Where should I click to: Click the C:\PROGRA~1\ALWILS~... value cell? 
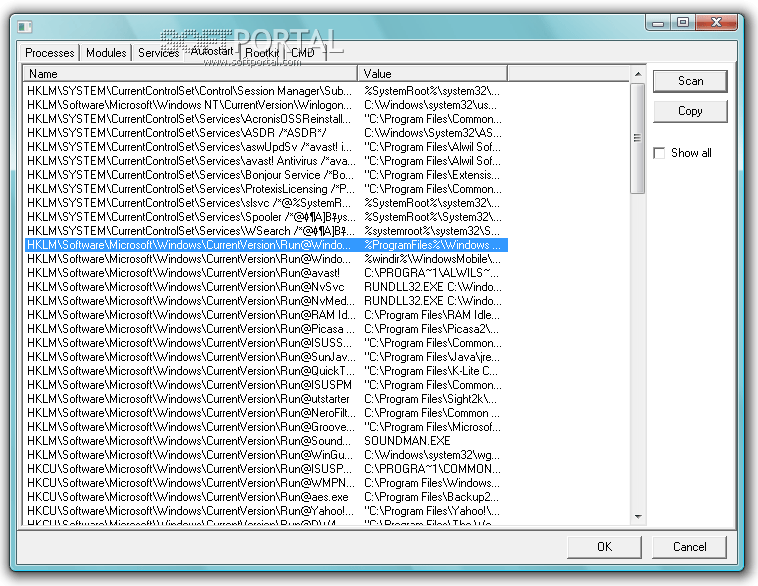click(x=431, y=273)
